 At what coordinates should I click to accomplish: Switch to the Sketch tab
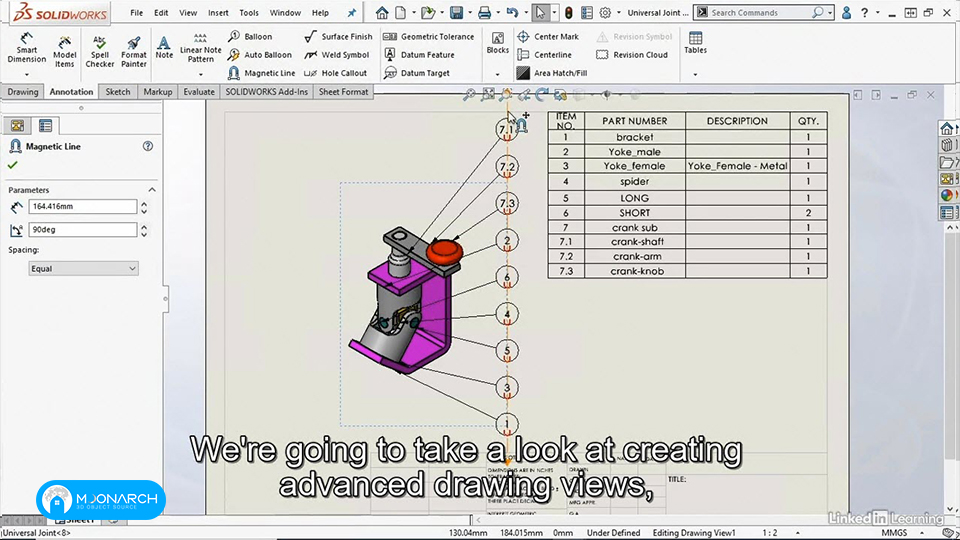(118, 92)
